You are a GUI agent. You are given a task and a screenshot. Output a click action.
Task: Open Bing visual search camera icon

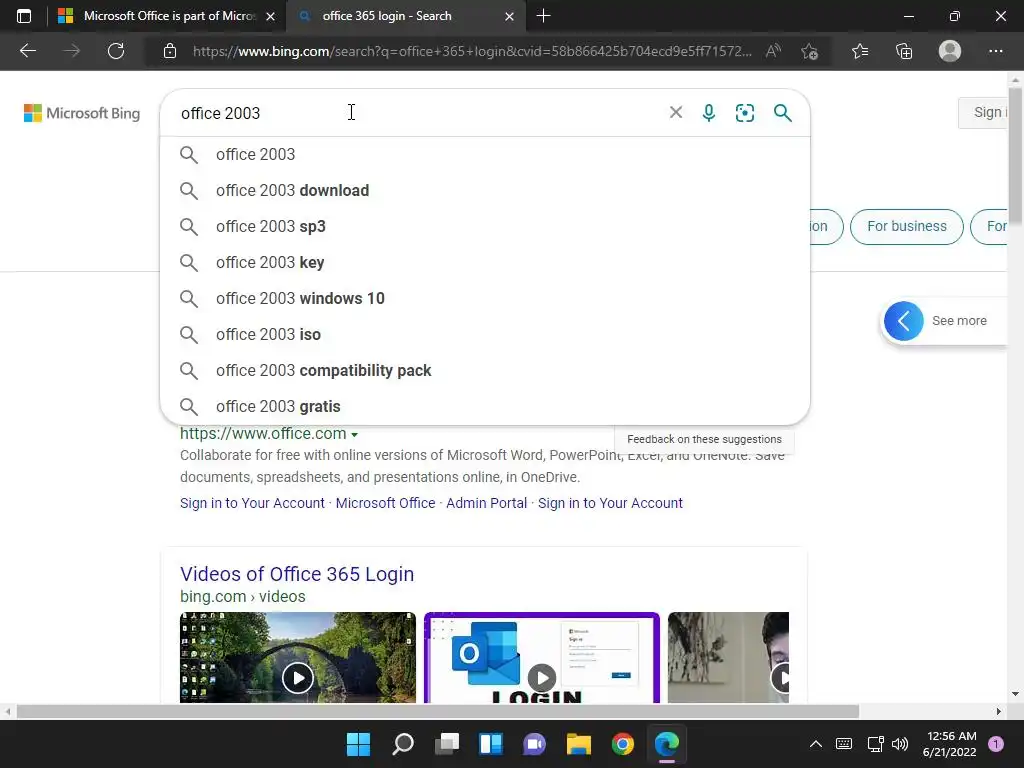coord(744,113)
